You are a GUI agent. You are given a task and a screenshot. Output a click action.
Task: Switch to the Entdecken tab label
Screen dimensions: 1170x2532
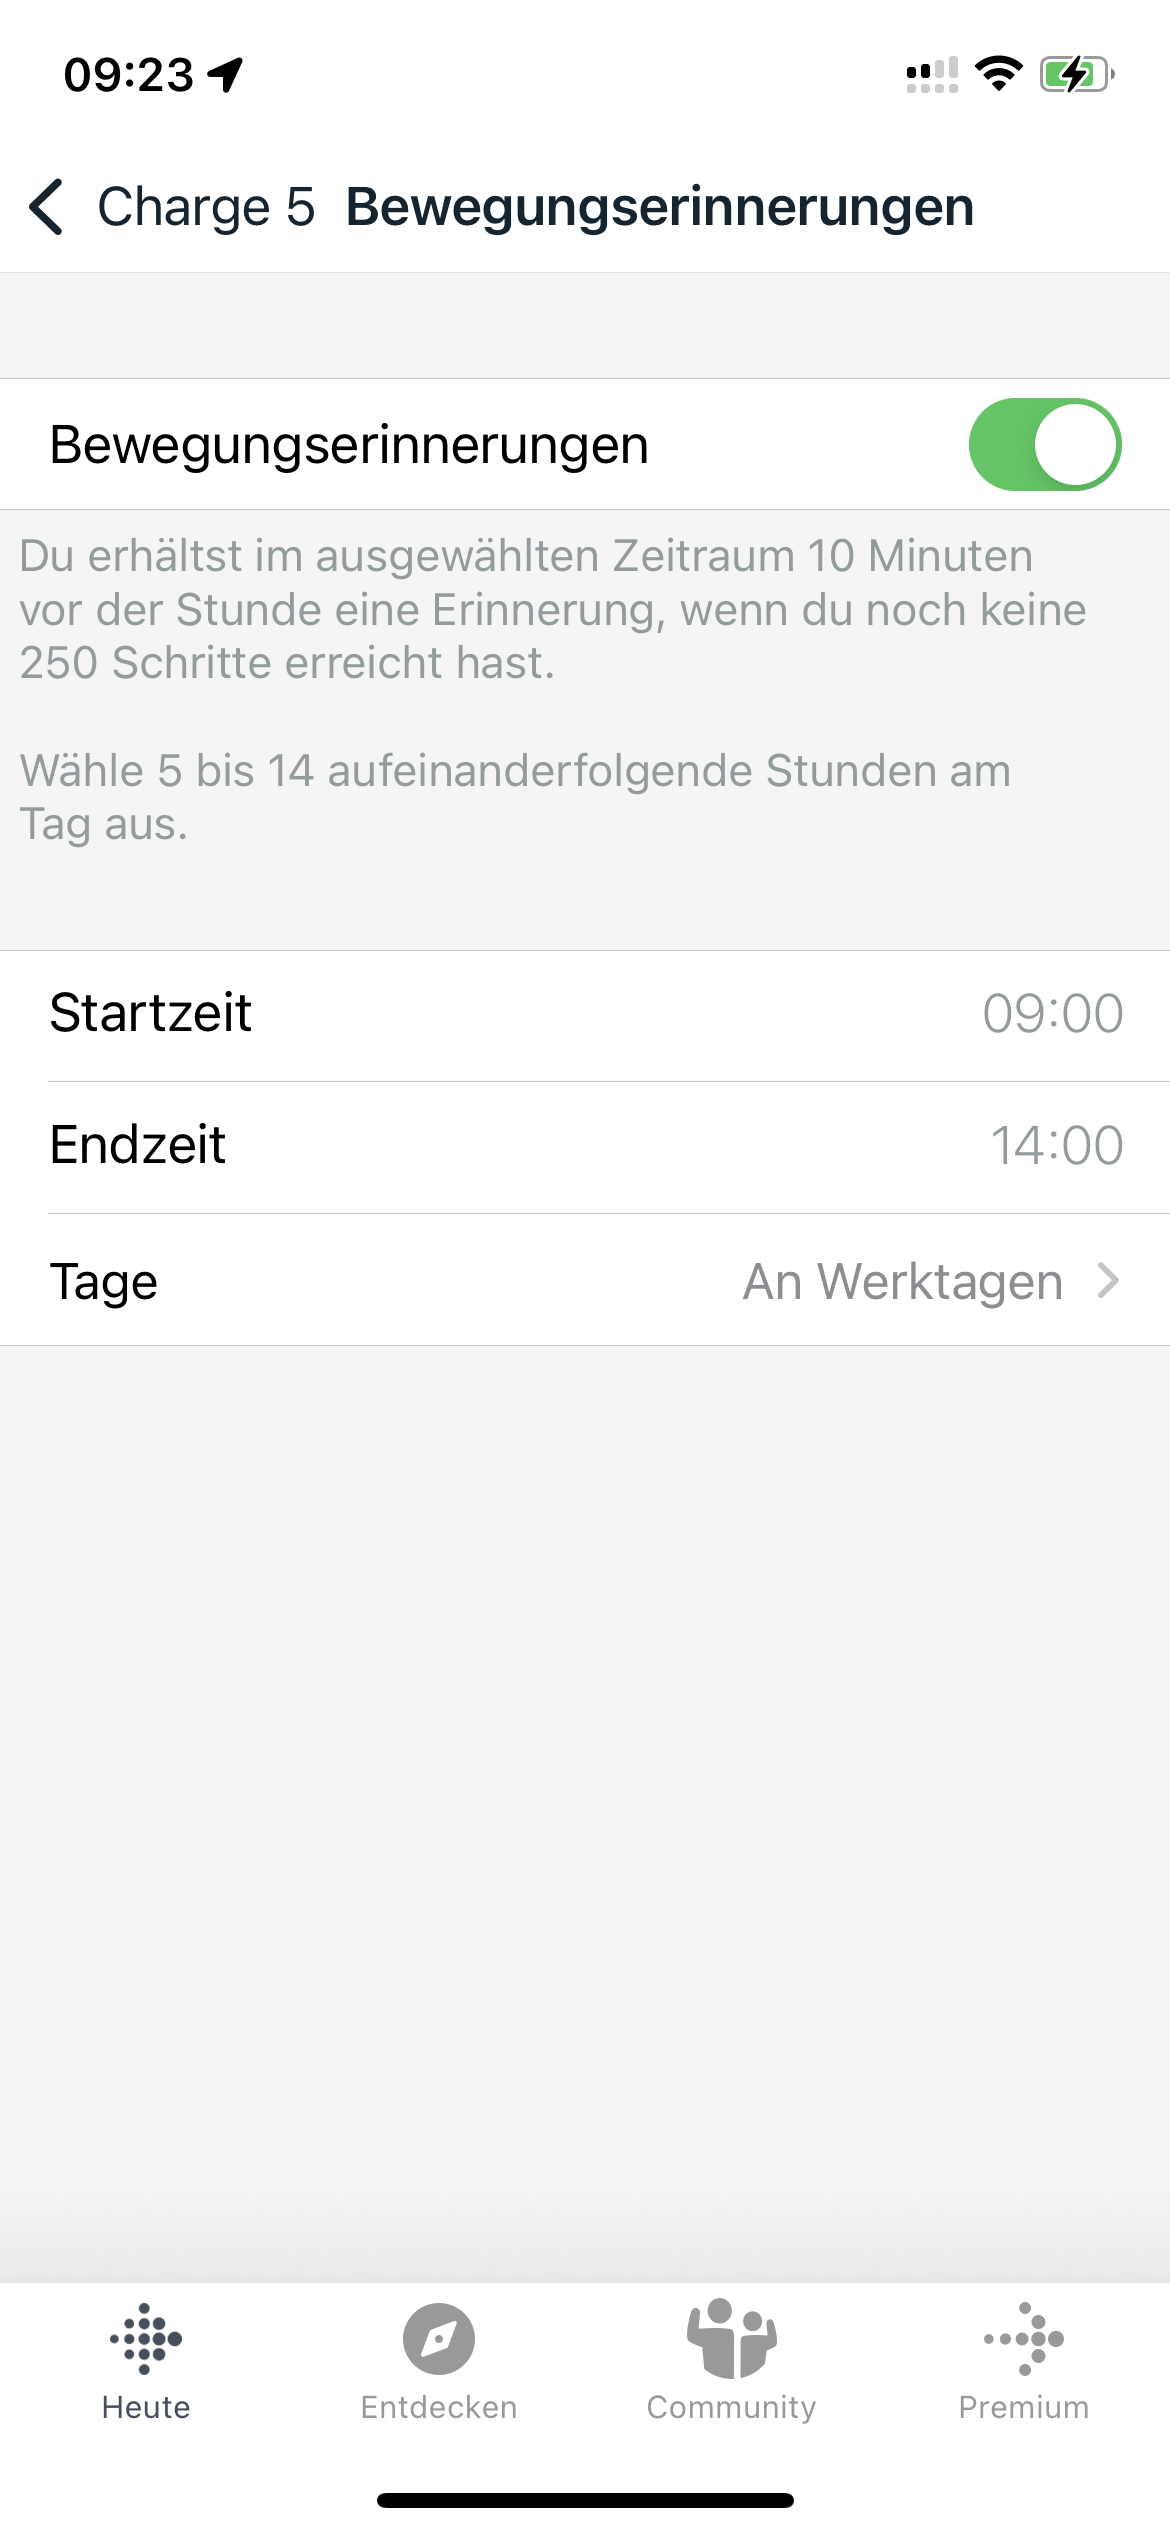(438, 2407)
